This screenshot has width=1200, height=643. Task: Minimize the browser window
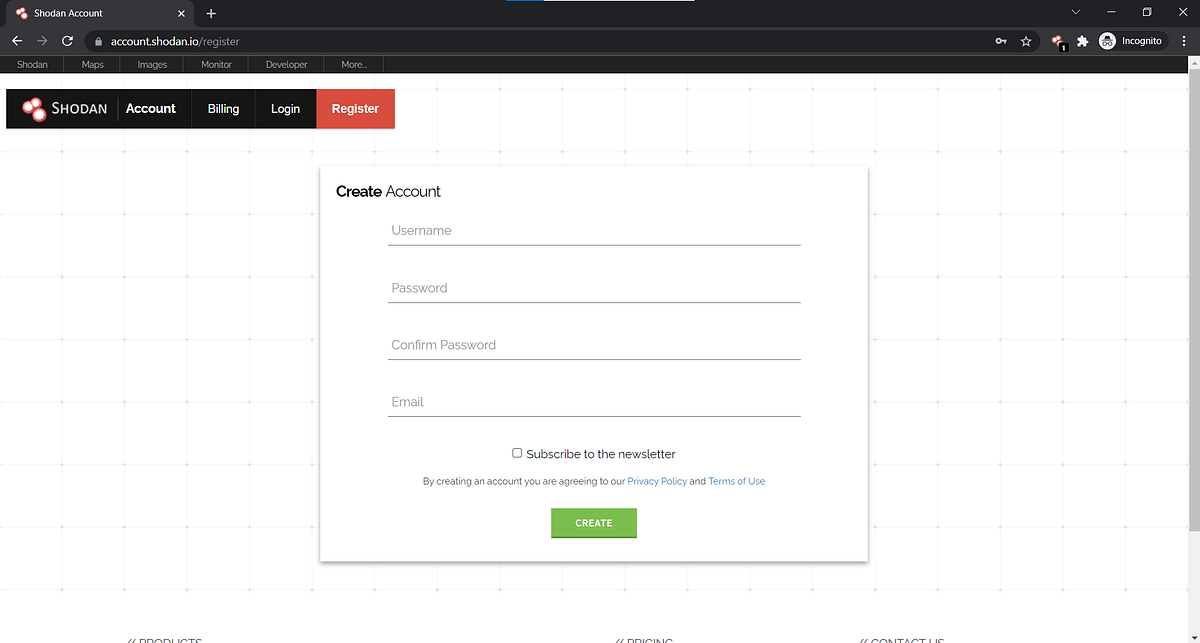(1112, 12)
